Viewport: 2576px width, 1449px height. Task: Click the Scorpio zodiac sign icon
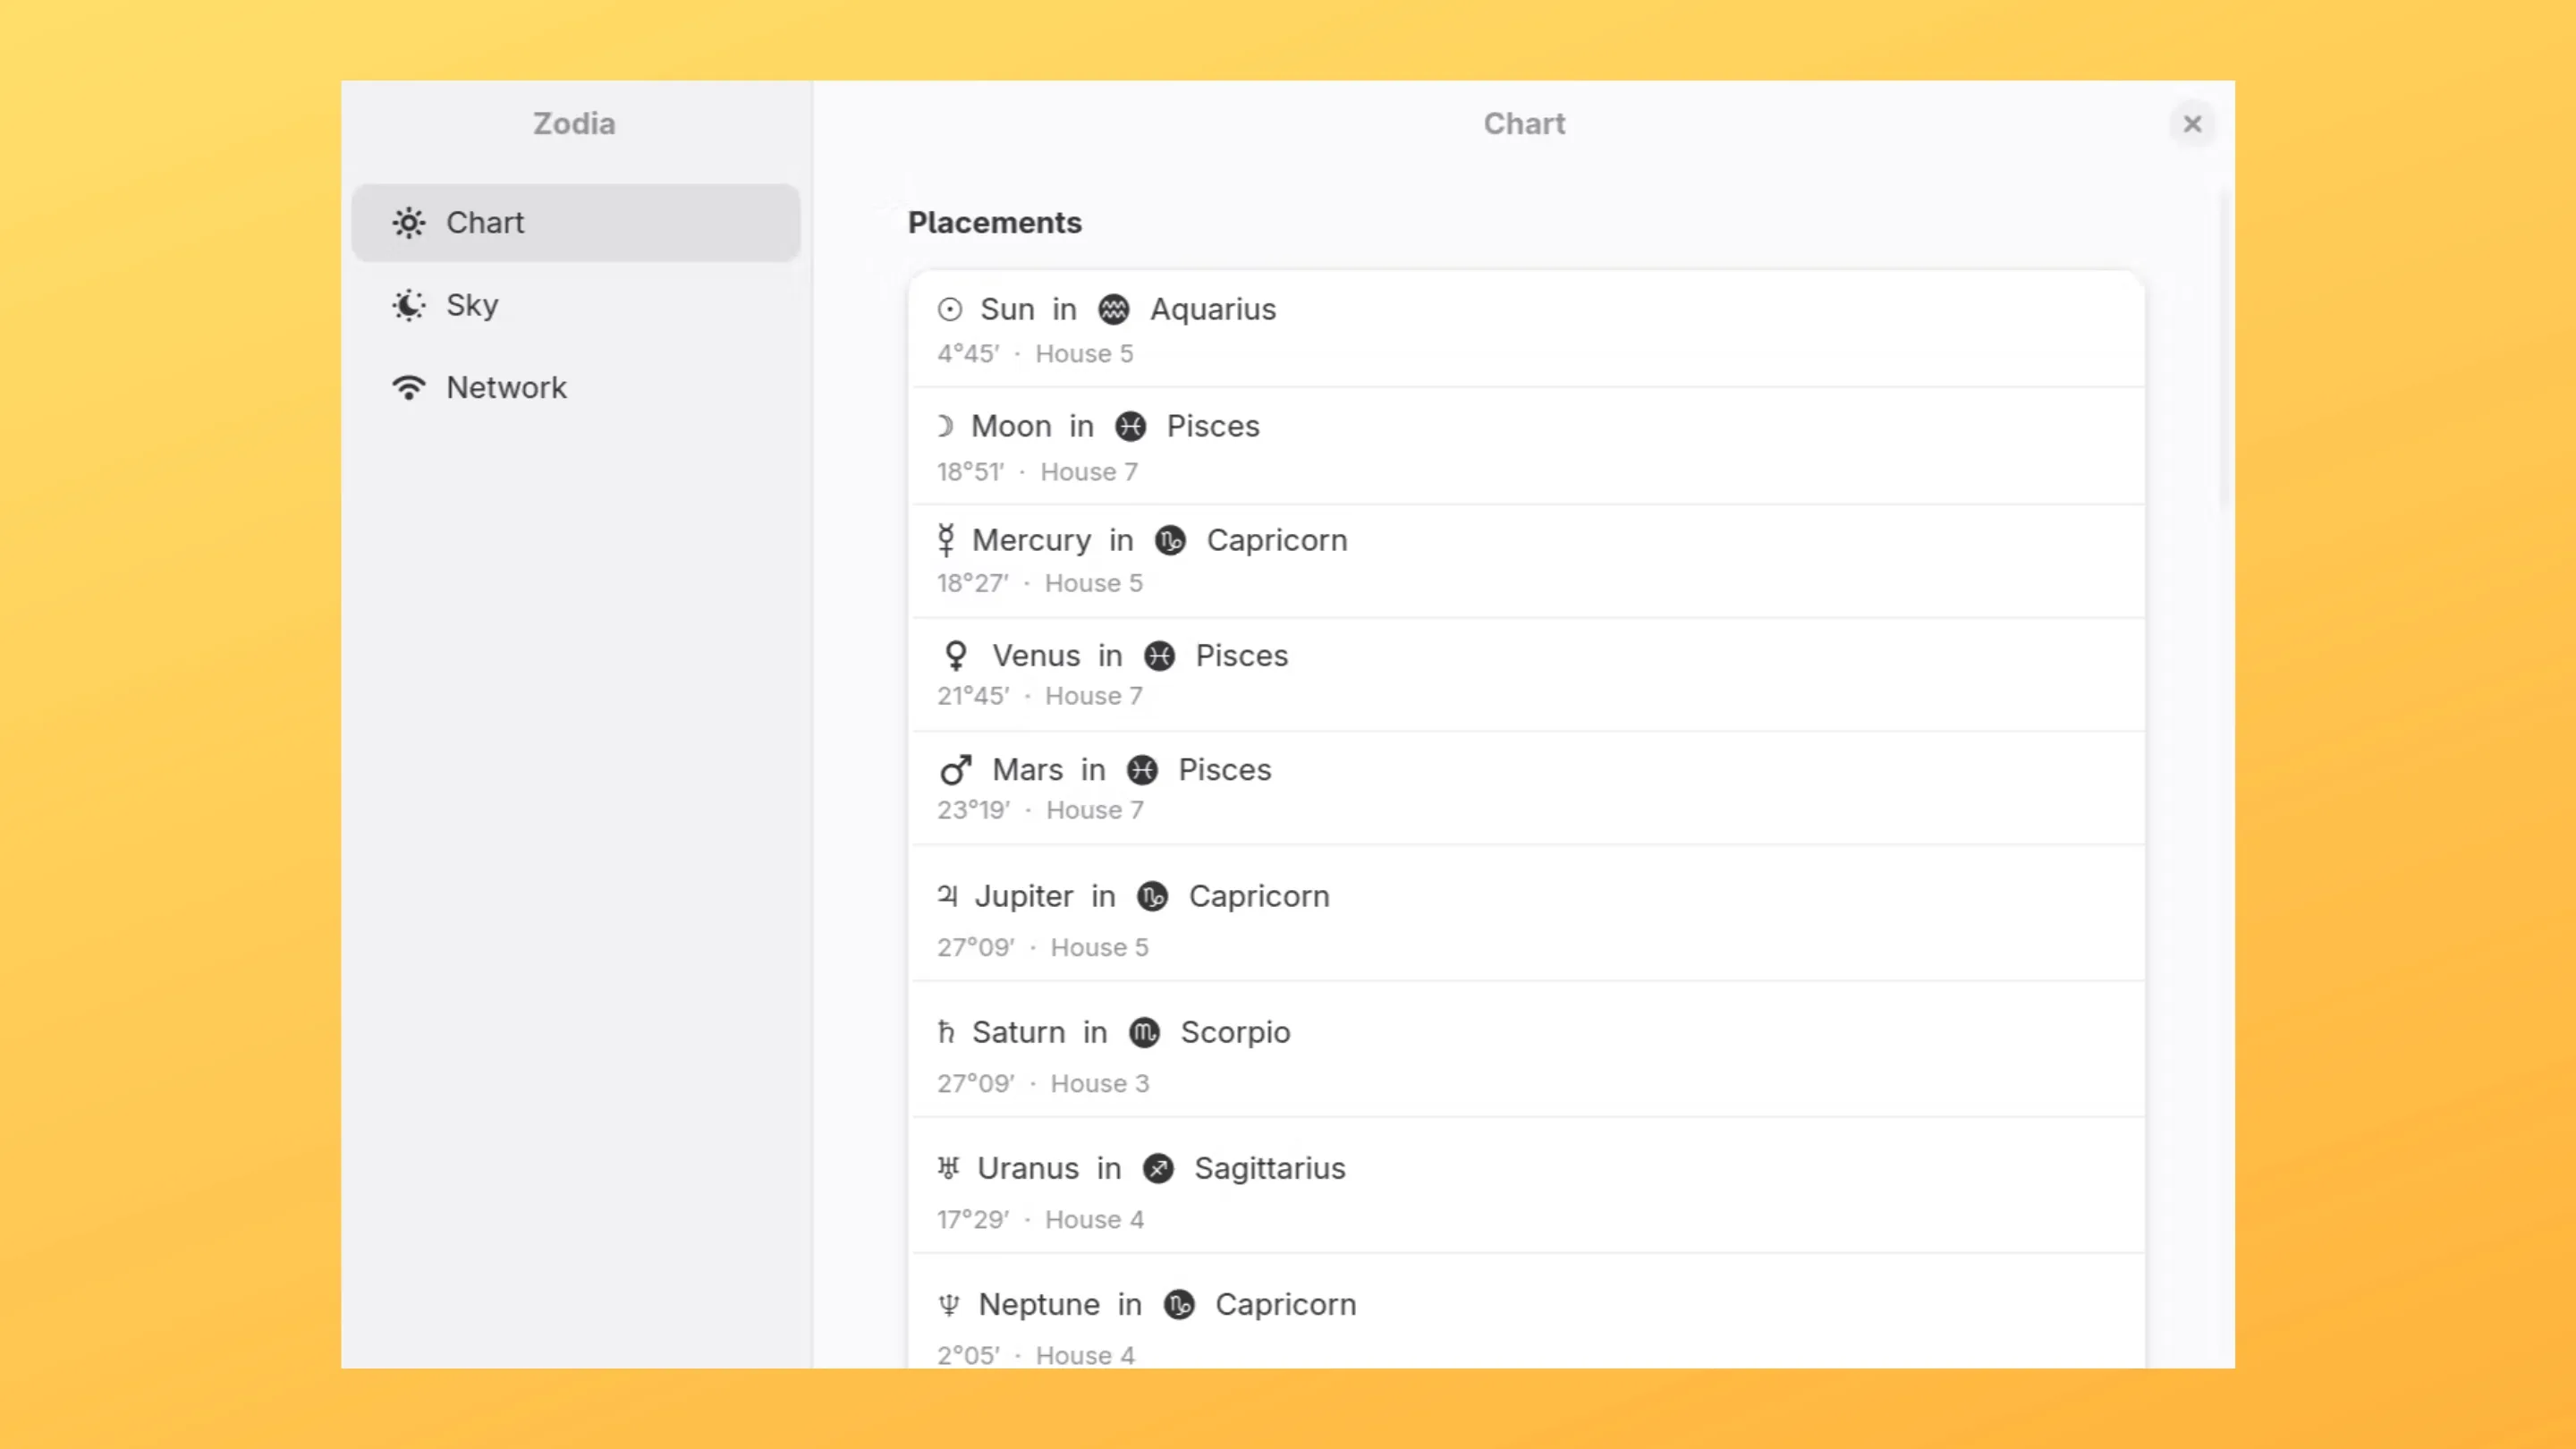[x=1144, y=1032]
